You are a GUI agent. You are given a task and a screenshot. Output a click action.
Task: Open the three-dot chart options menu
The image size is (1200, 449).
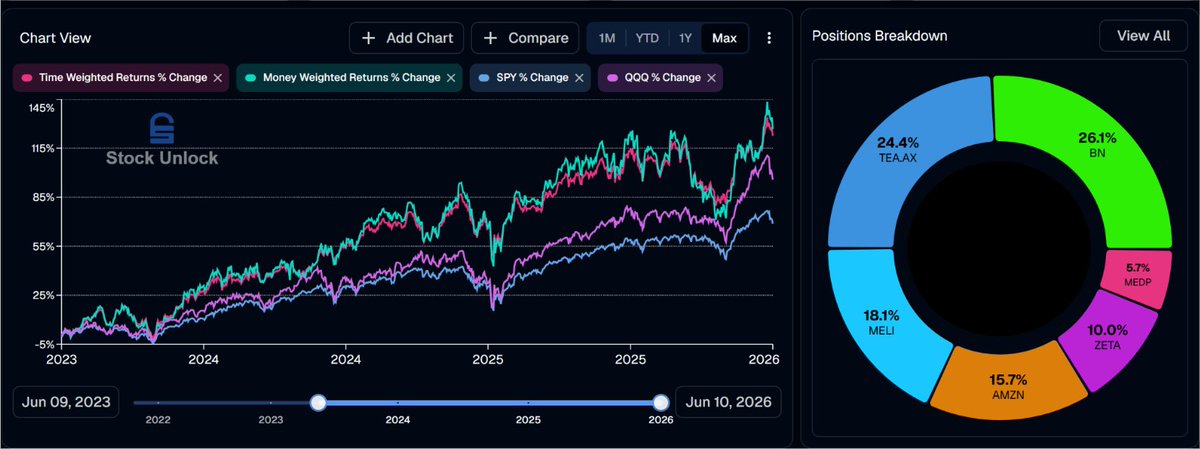(769, 38)
